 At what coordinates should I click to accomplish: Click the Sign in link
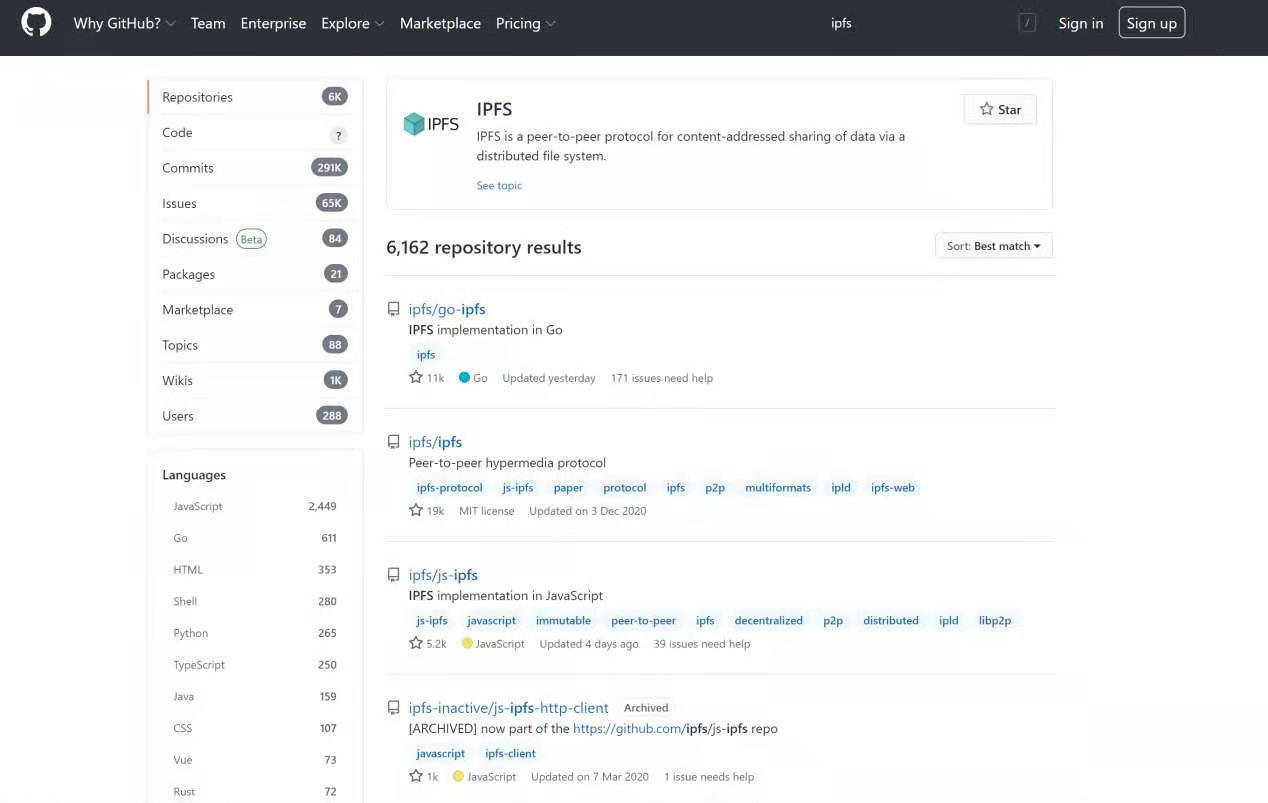1081,23
